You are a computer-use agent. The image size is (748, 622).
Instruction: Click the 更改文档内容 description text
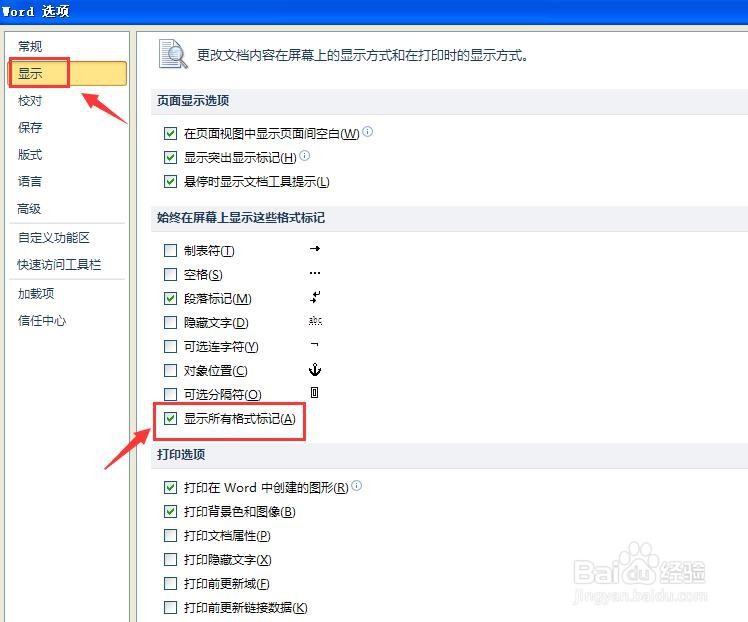363,55
